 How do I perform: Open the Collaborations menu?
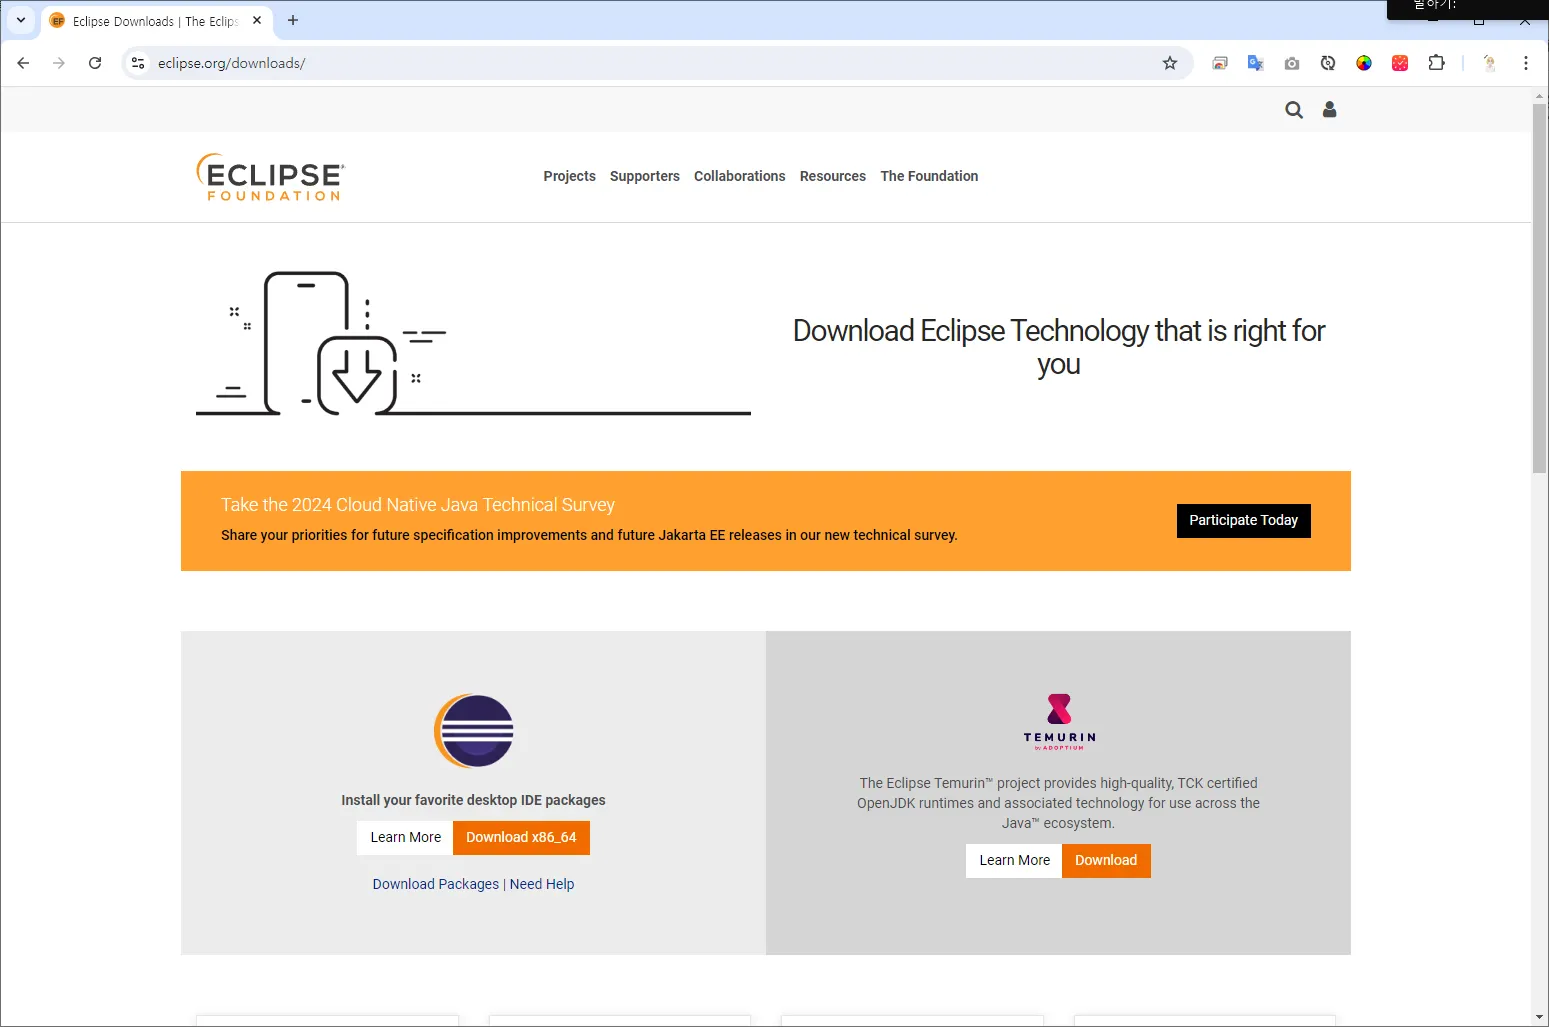(740, 176)
